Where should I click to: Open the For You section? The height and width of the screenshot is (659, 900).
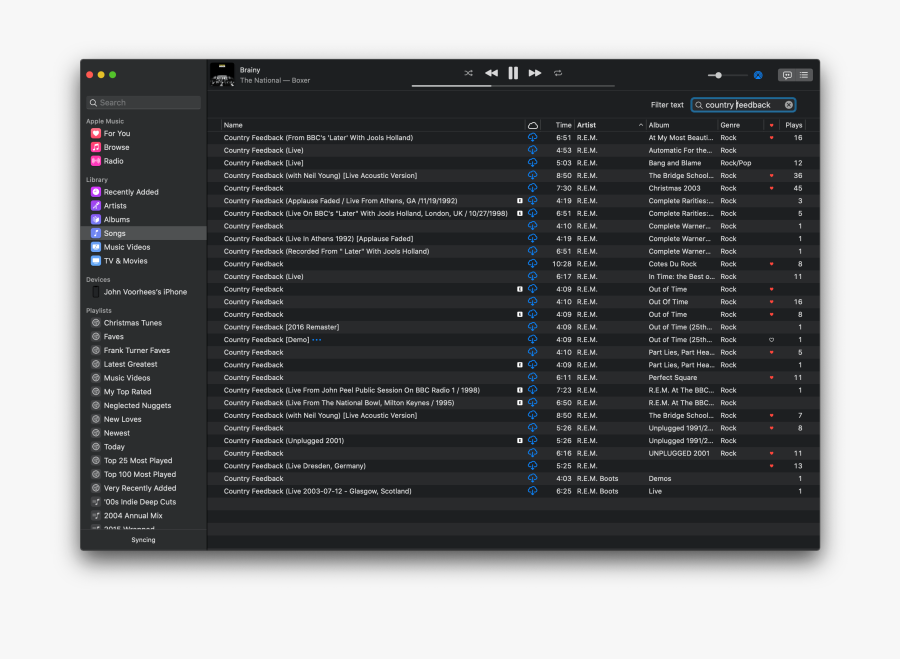[117, 133]
